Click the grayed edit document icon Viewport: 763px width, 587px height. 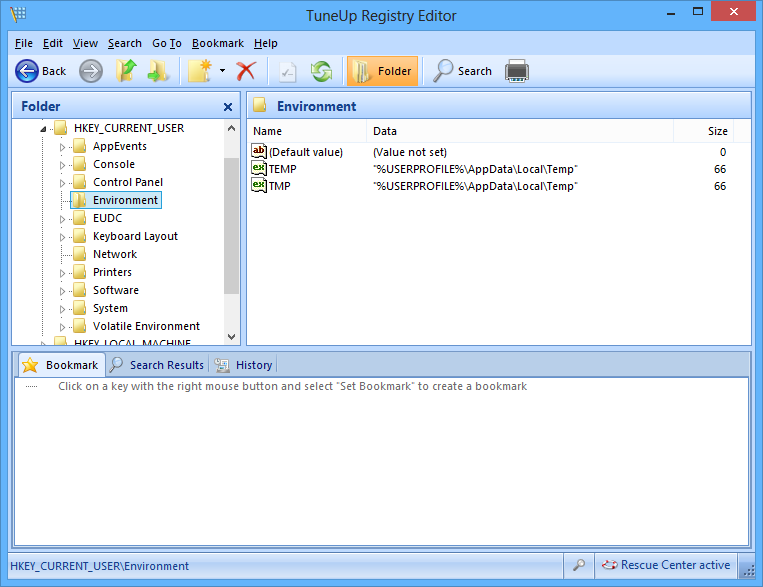click(287, 71)
